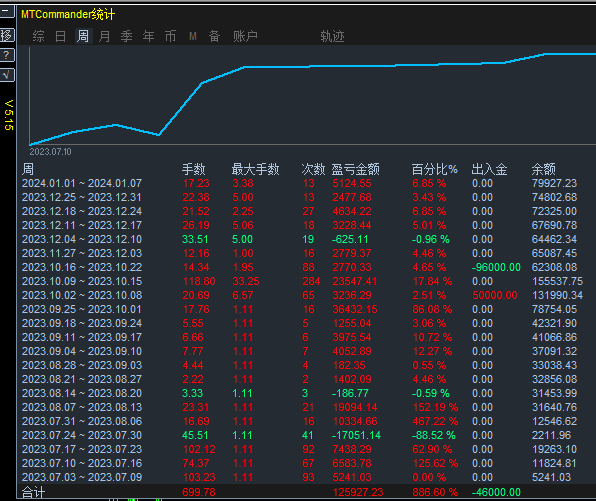596x501 pixels.
Task: Switch to the 日 daily tab
Action: click(60, 36)
